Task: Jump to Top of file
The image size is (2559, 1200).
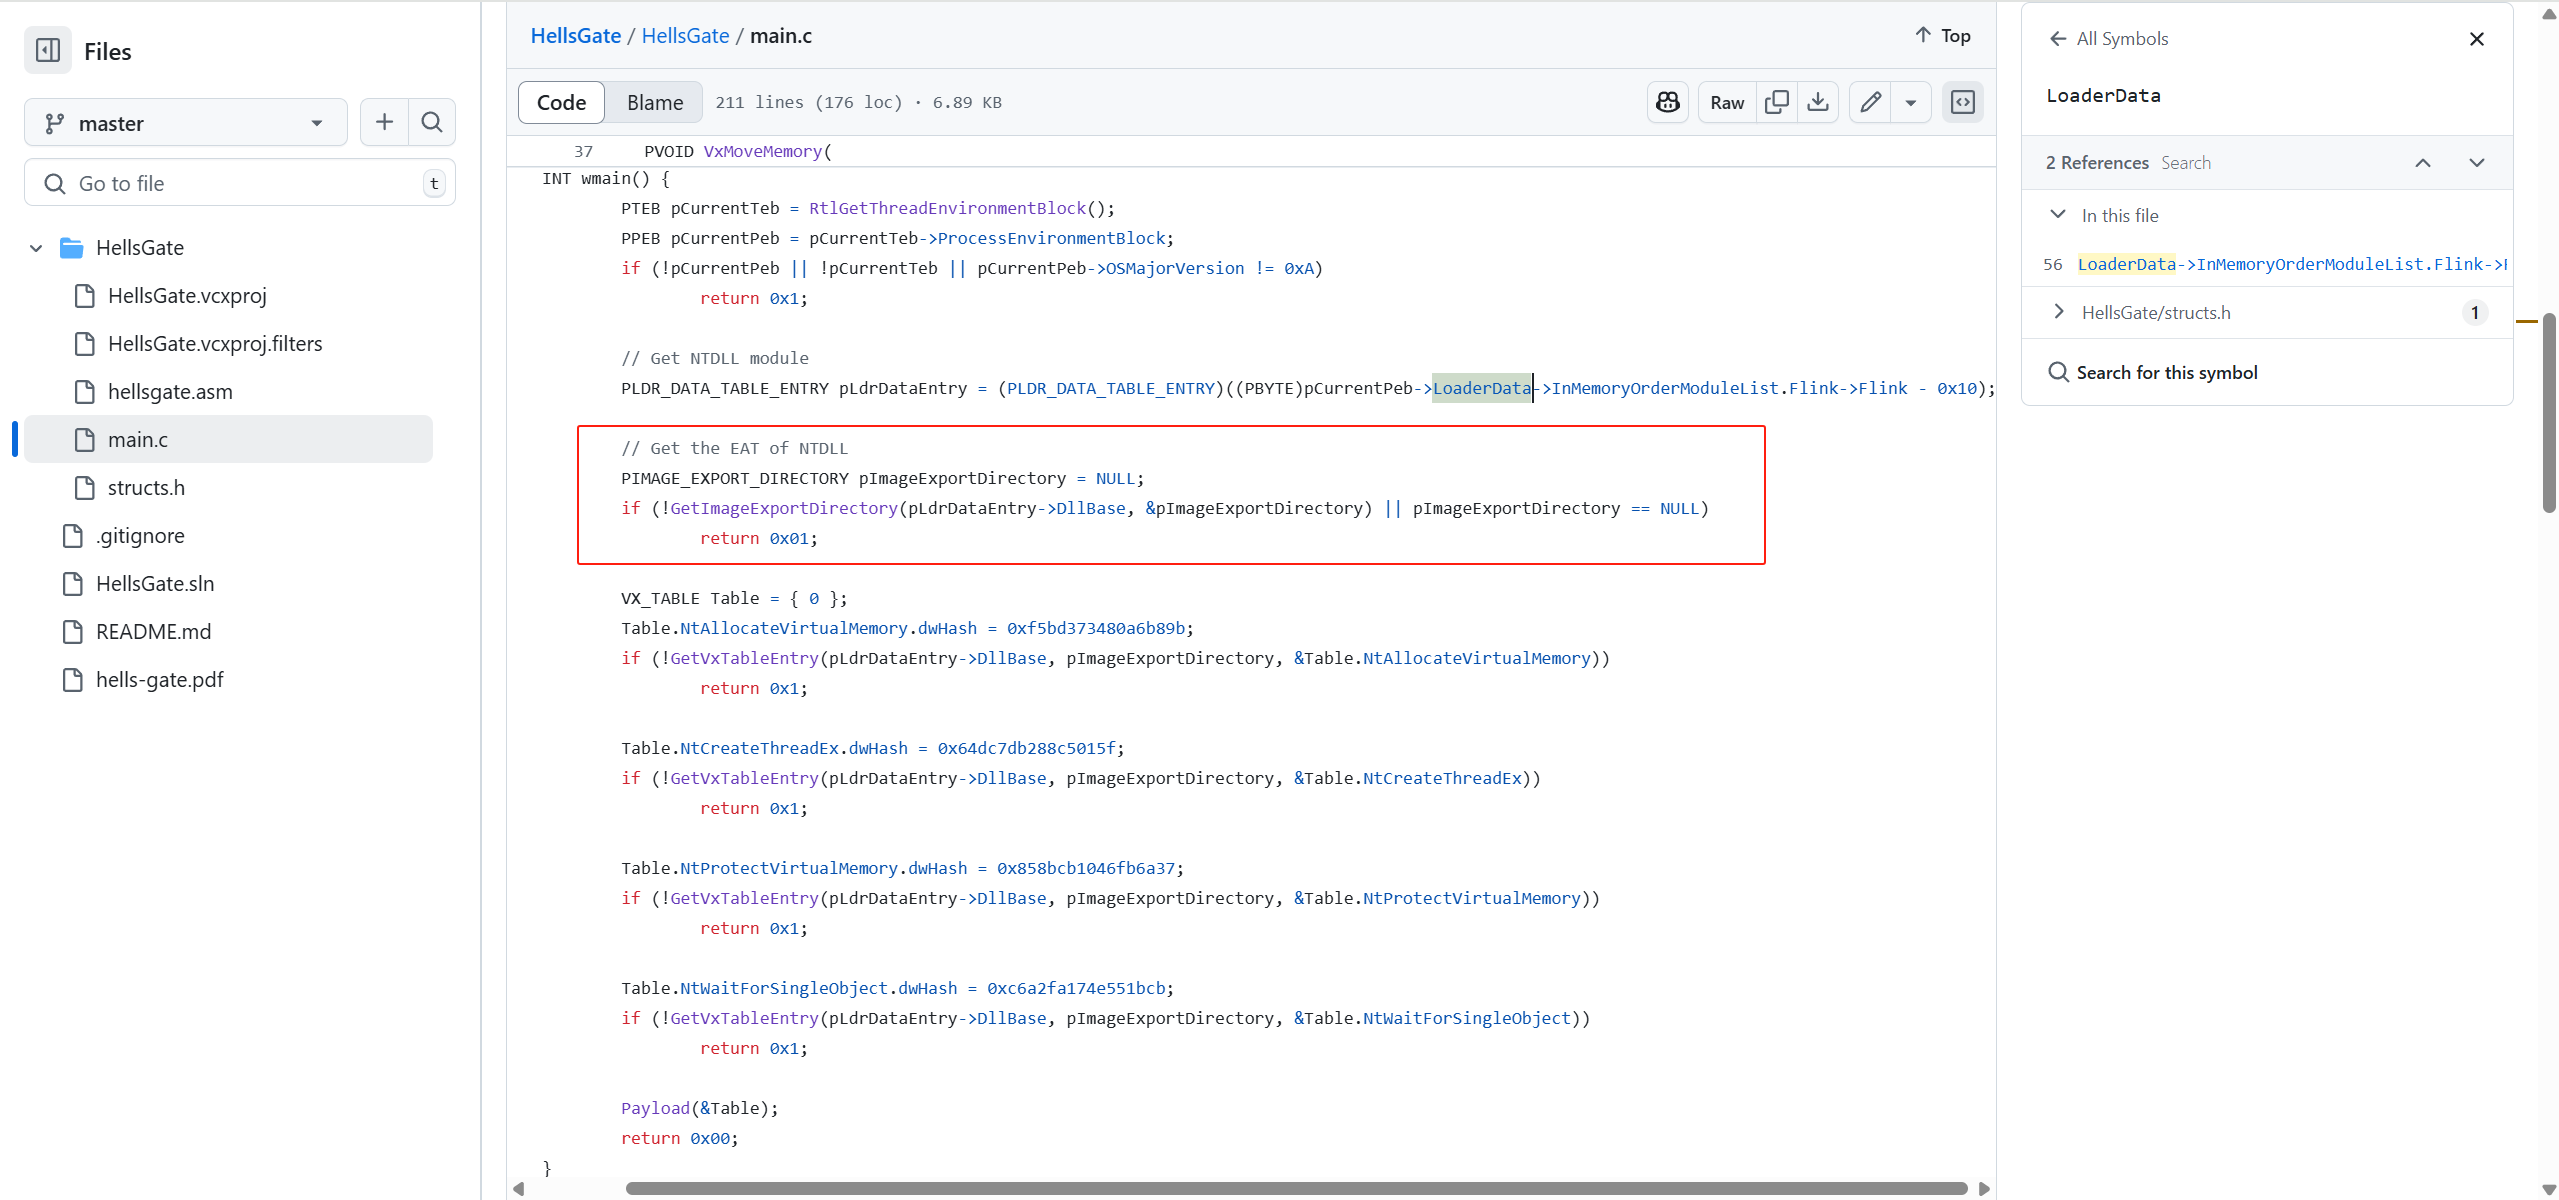Action: [1942, 36]
